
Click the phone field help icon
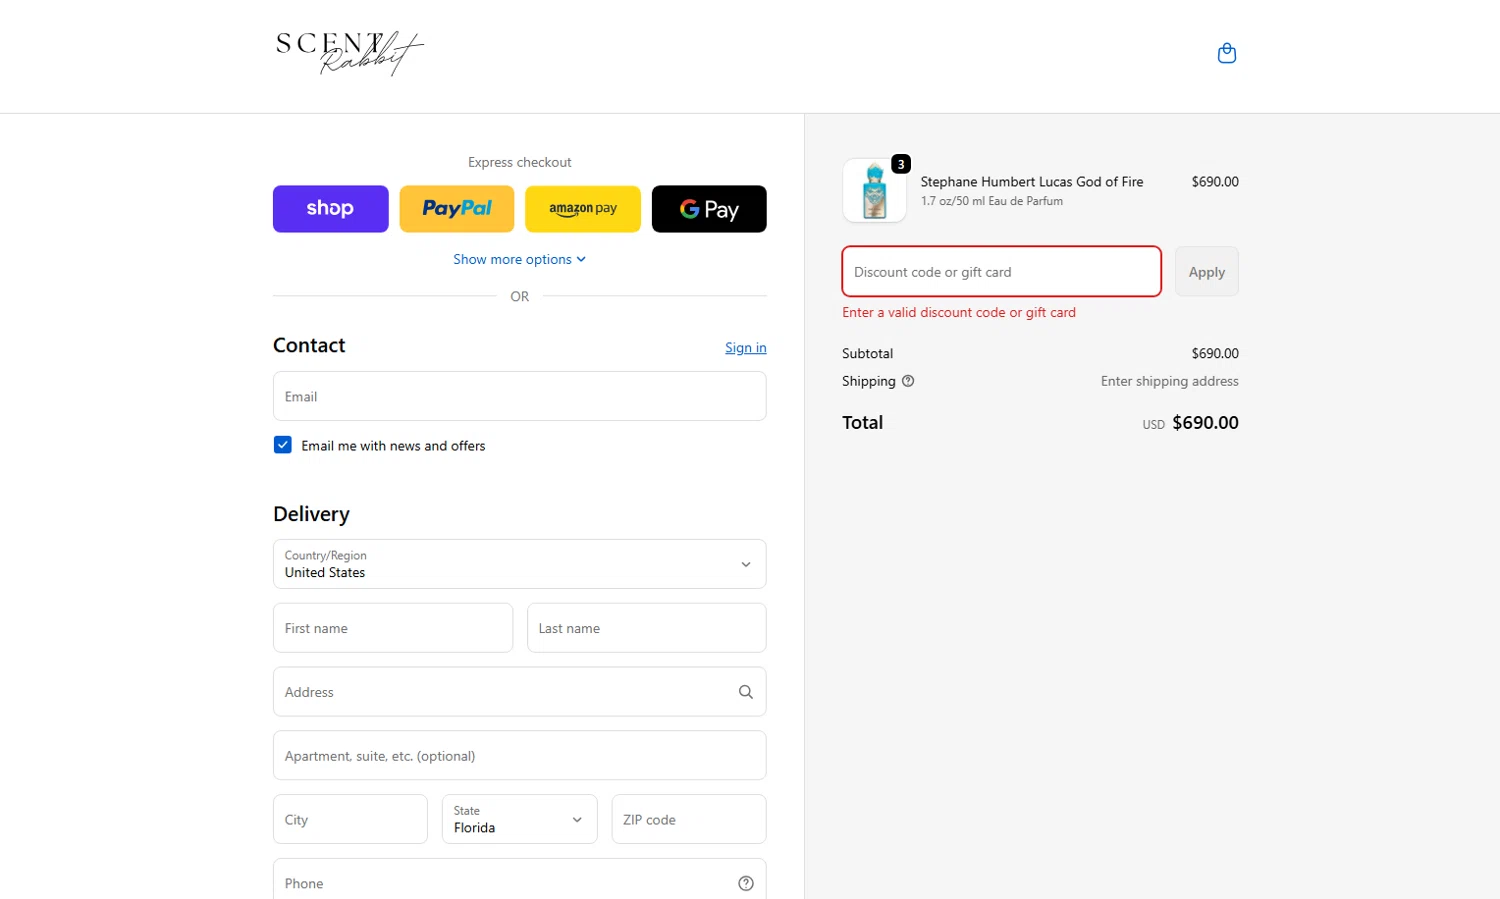(x=745, y=883)
